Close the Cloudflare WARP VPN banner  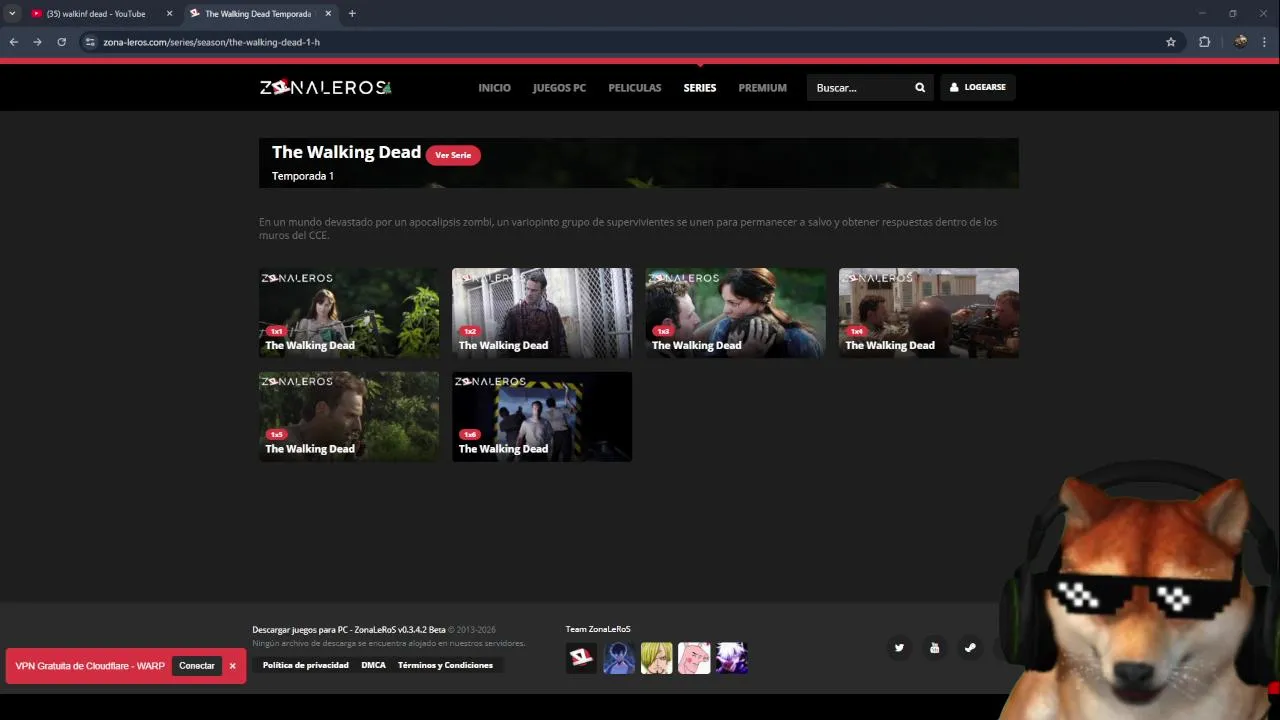pos(232,666)
